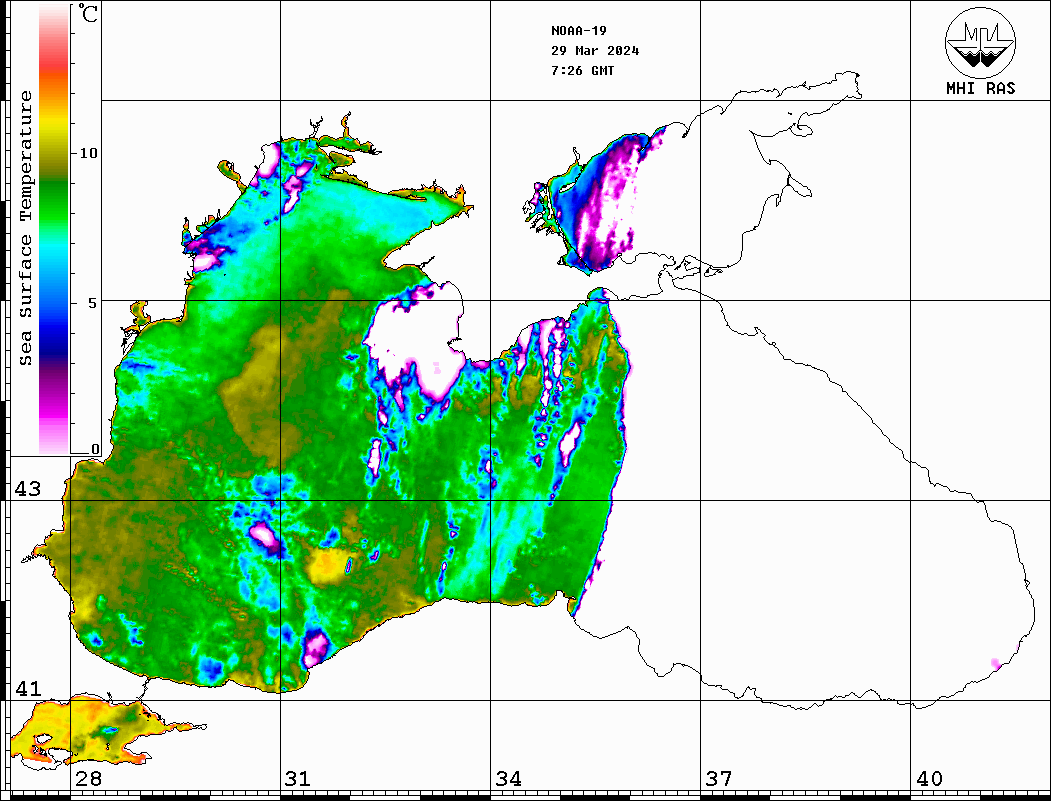Click the '10' mark on temperature scale
The width and height of the screenshot is (1051, 801).
[x=88, y=153]
